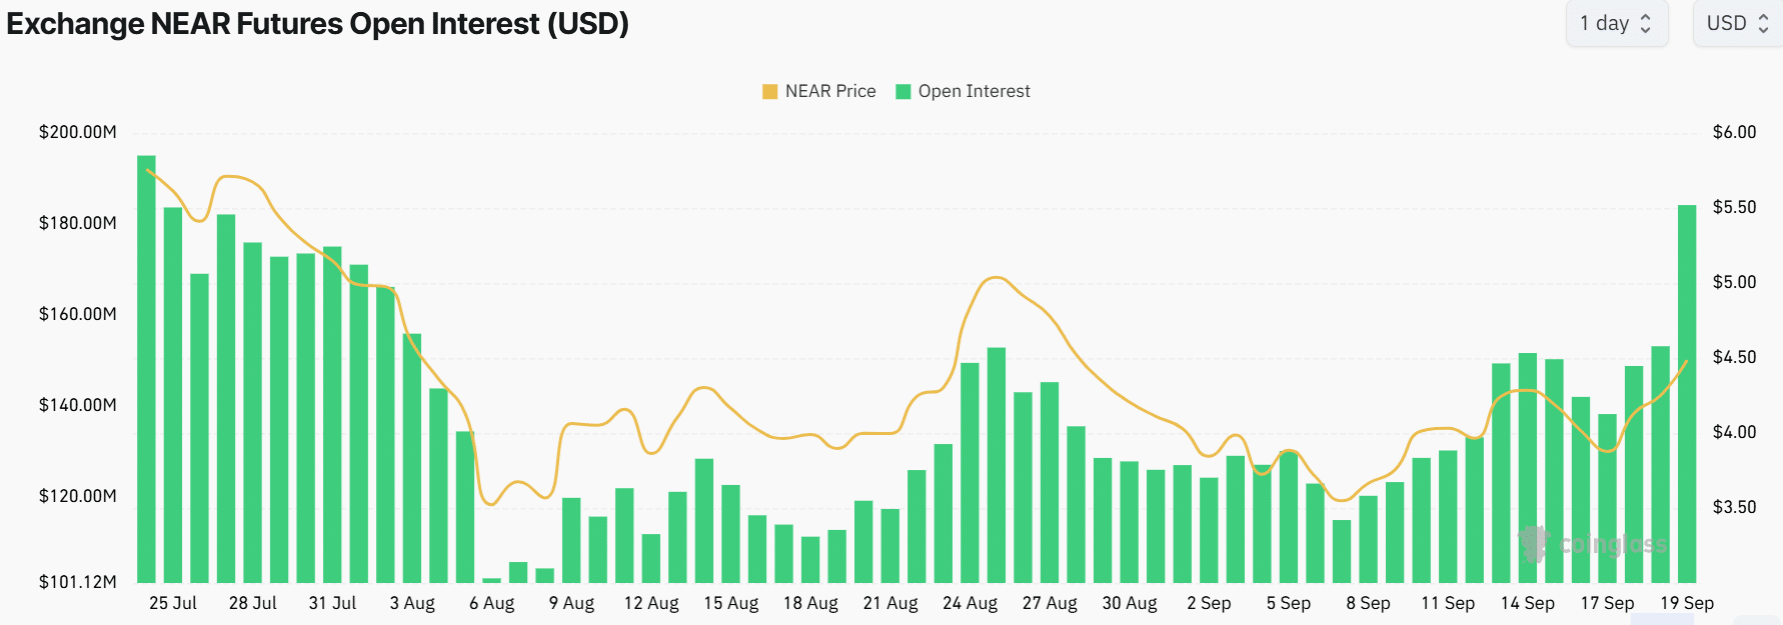Toggle the Open Interest legend label
This screenshot has height=625, width=1783.
[974, 91]
